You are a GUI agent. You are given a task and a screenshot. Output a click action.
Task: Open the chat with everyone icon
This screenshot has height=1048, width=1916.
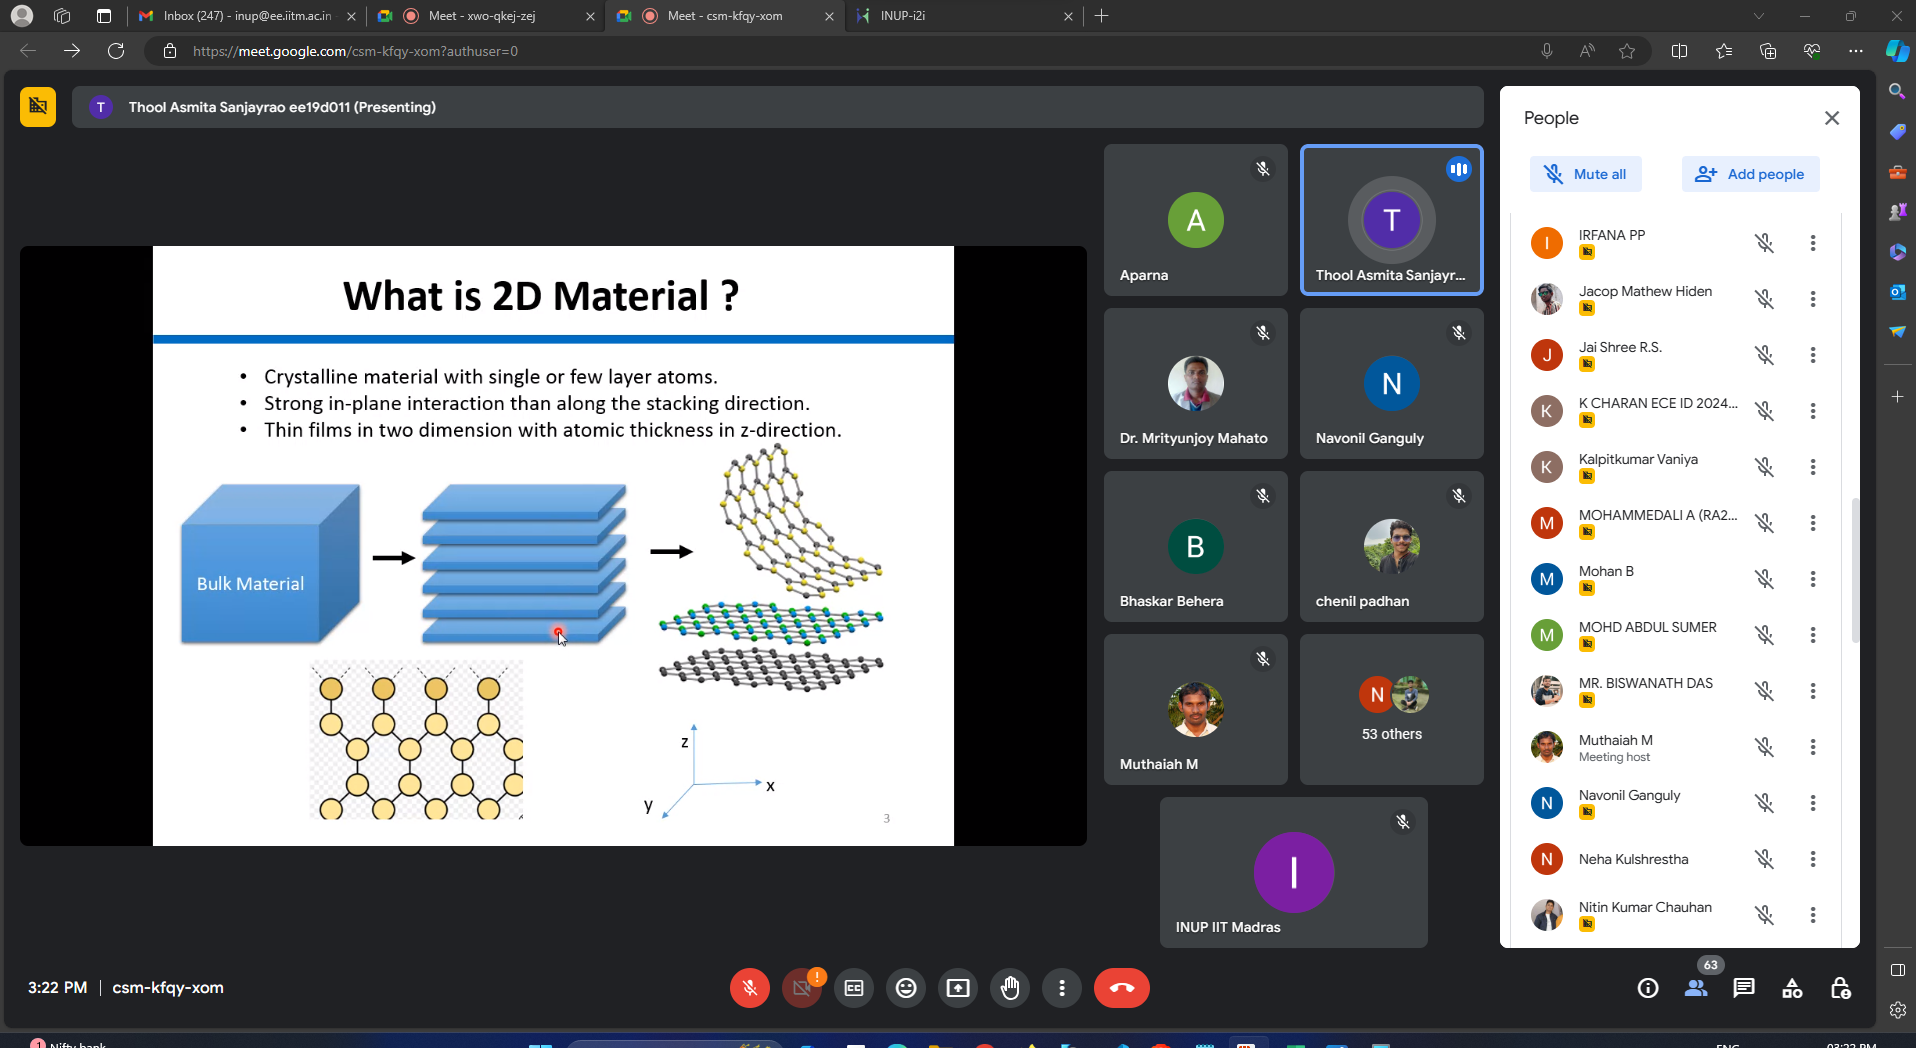coord(1743,988)
